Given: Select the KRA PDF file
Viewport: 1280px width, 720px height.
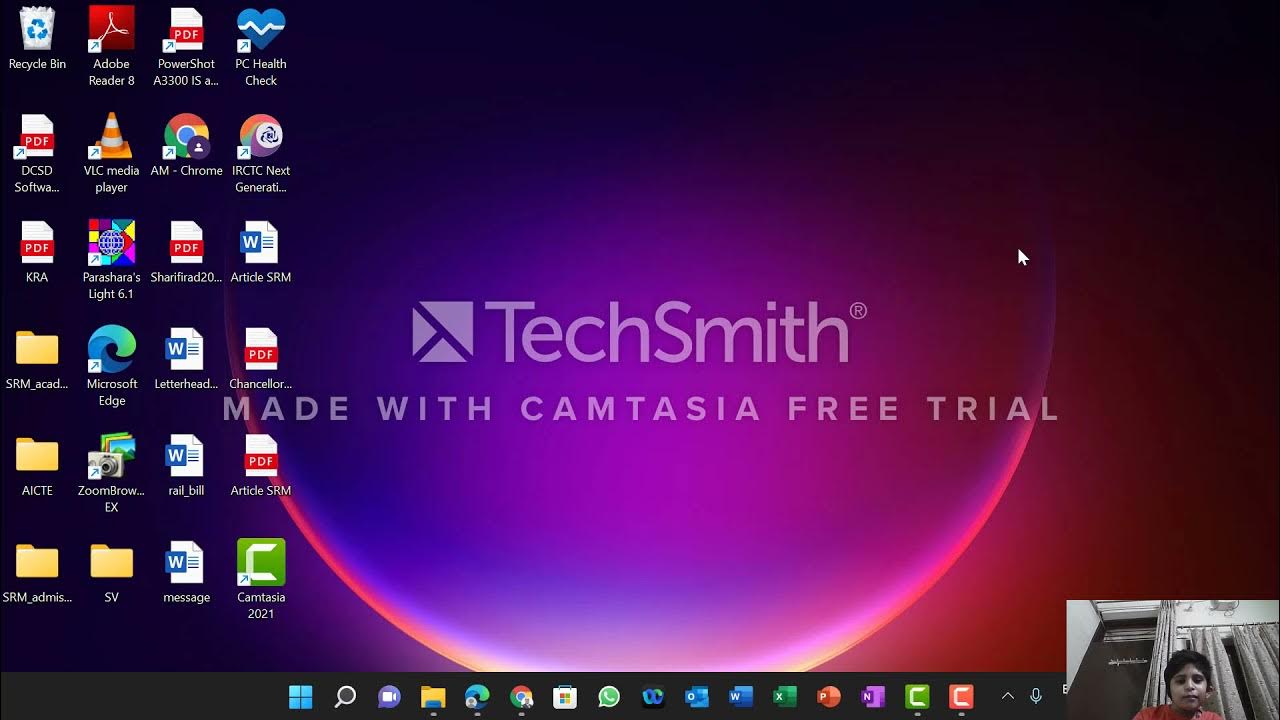Looking at the screenshot, I should pos(37,252).
